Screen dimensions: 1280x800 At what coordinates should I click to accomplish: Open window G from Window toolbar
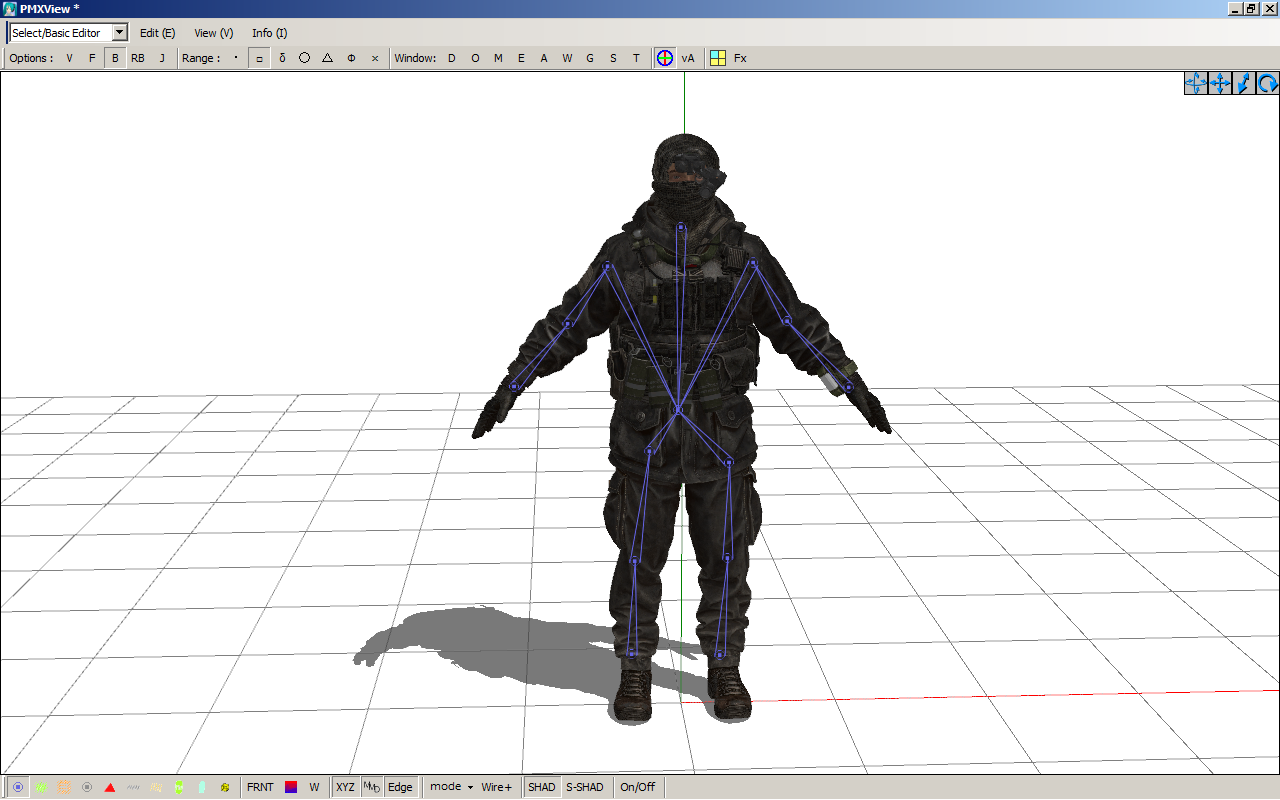pyautogui.click(x=590, y=58)
